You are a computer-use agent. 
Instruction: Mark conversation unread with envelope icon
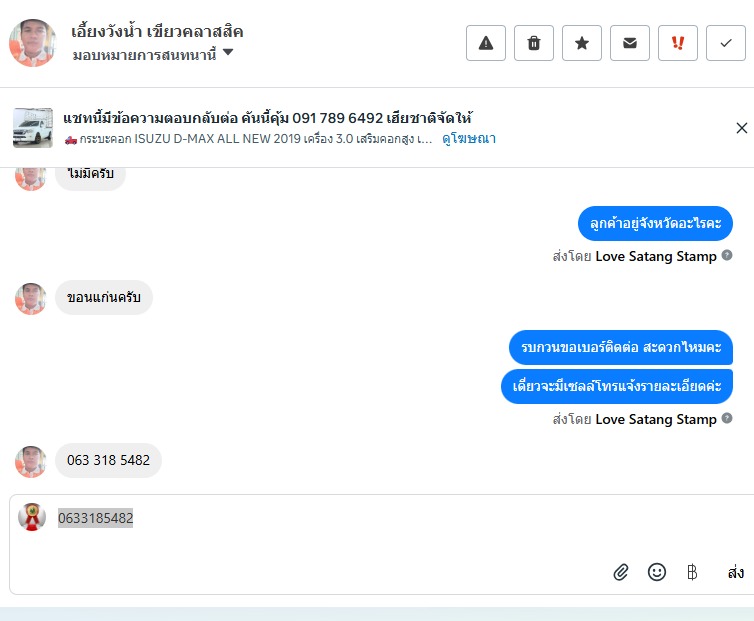pos(630,43)
